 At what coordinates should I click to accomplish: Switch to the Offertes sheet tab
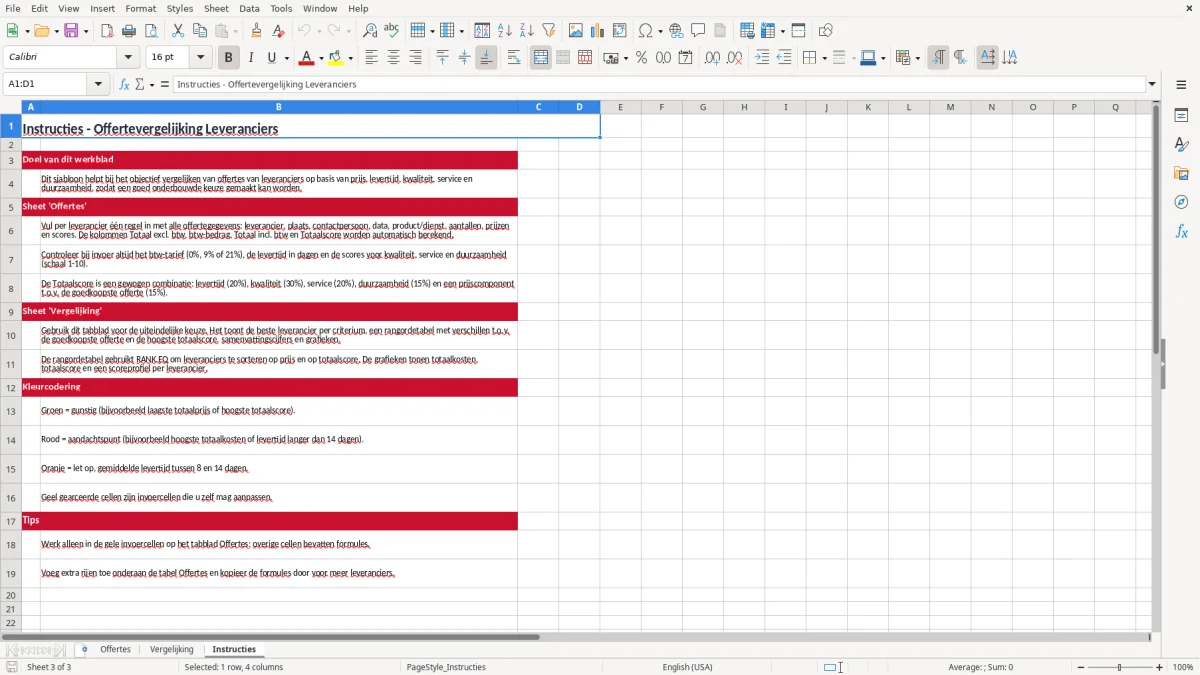(x=115, y=649)
